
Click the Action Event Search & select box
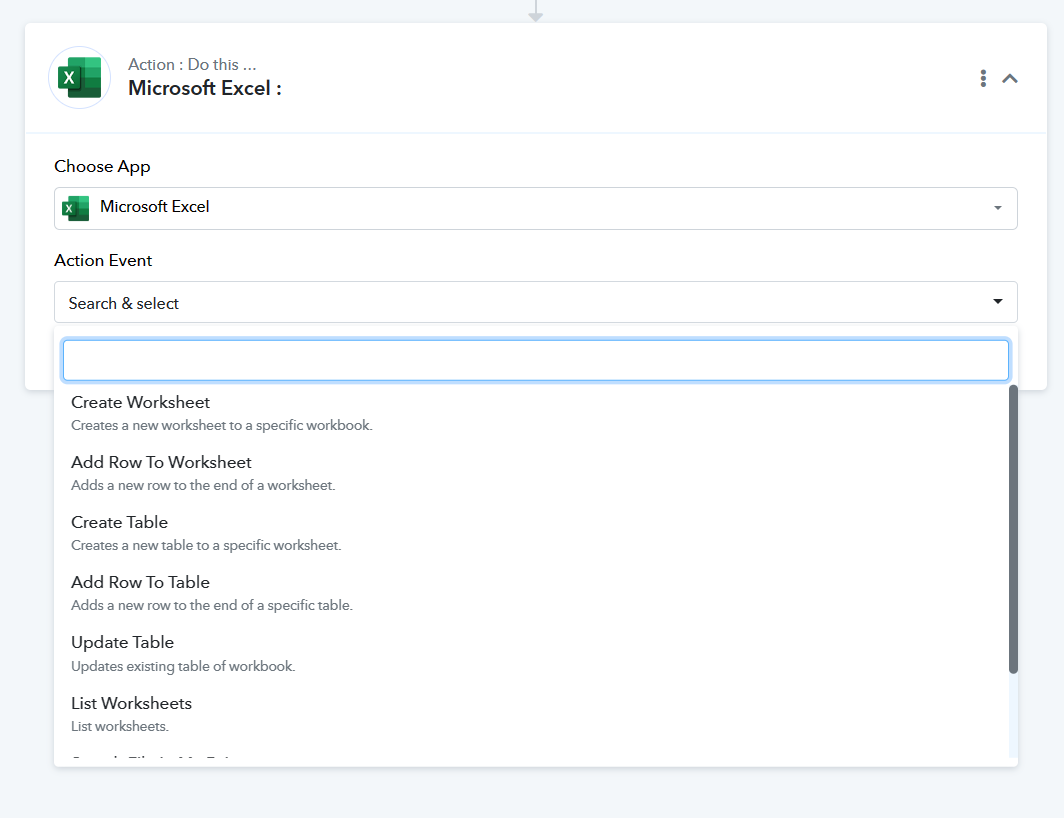pos(535,302)
